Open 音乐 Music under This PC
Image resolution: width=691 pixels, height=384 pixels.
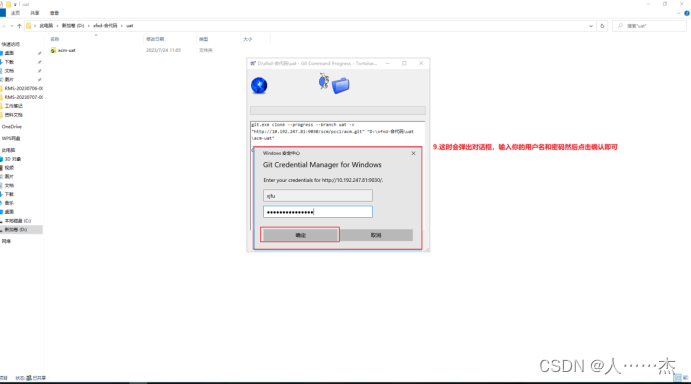(x=9, y=203)
